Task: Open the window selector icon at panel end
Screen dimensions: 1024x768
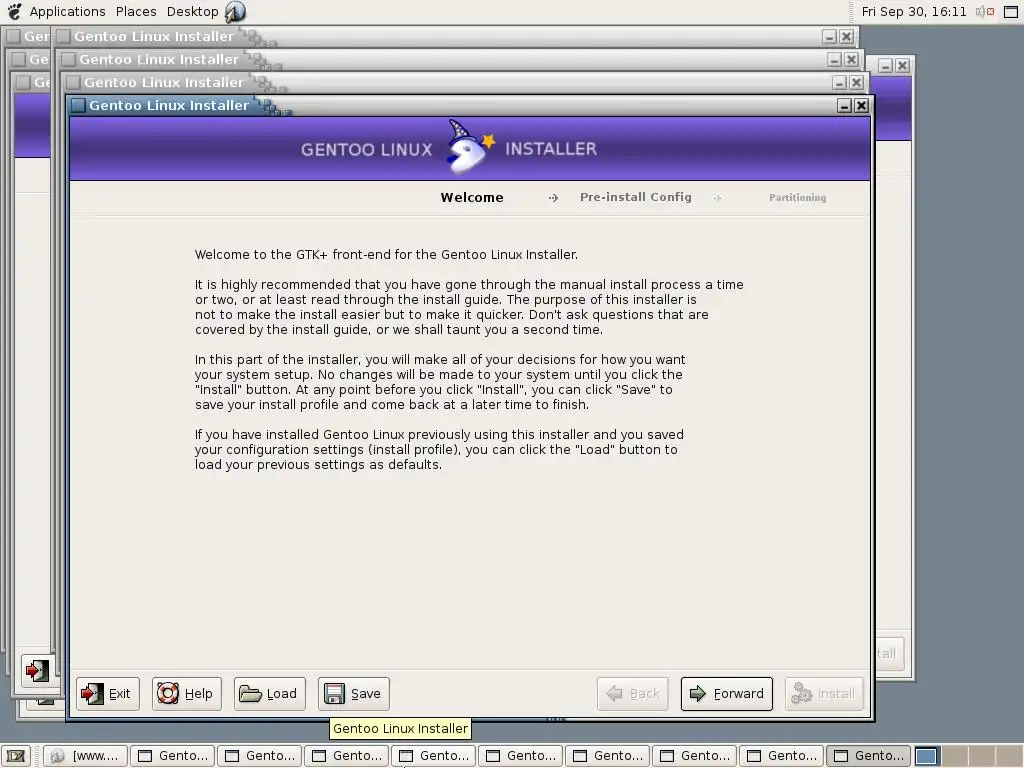Action: [1010, 11]
